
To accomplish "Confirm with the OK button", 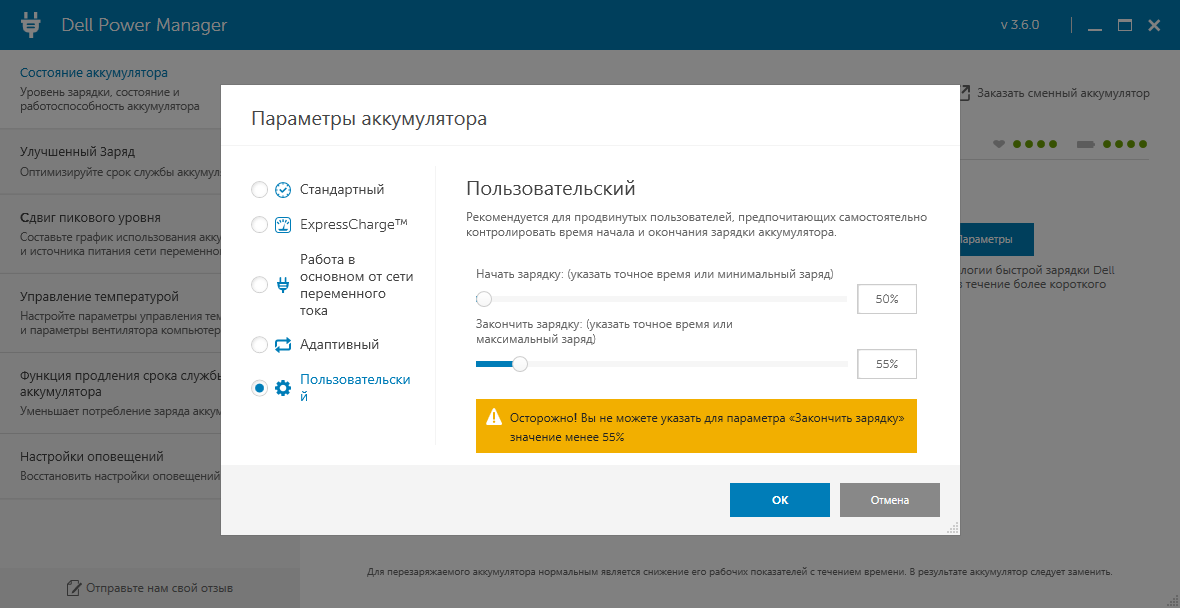I will point(780,500).
